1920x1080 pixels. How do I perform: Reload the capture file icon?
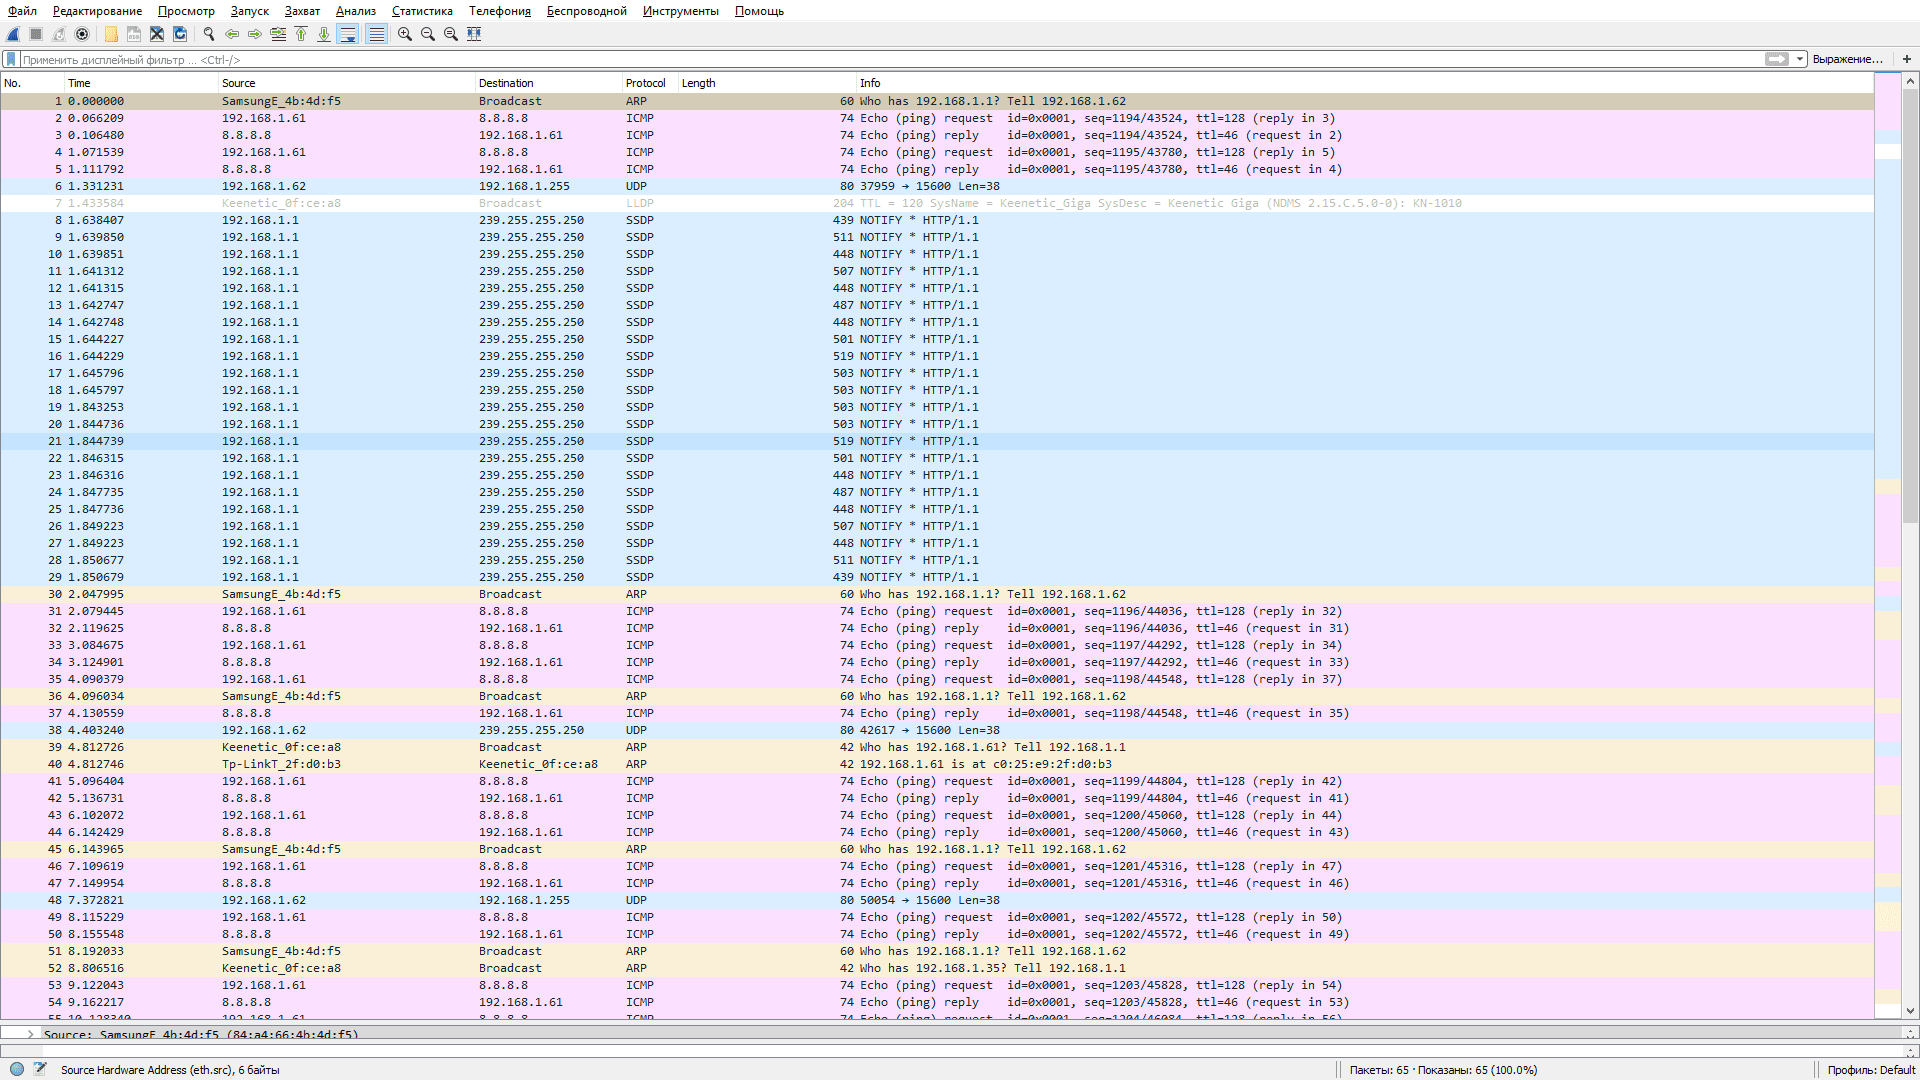click(x=180, y=34)
